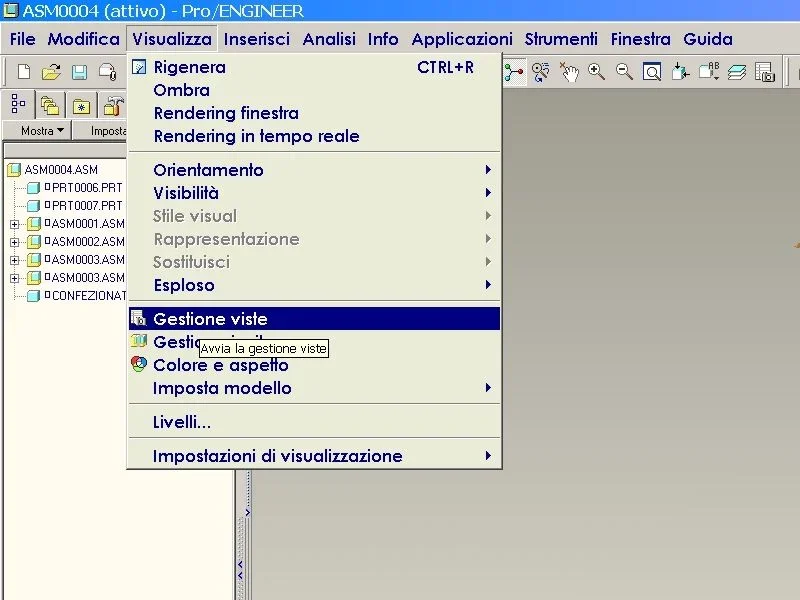Expand the Orientamento submenu
This screenshot has height=600, width=800.
tap(314, 169)
